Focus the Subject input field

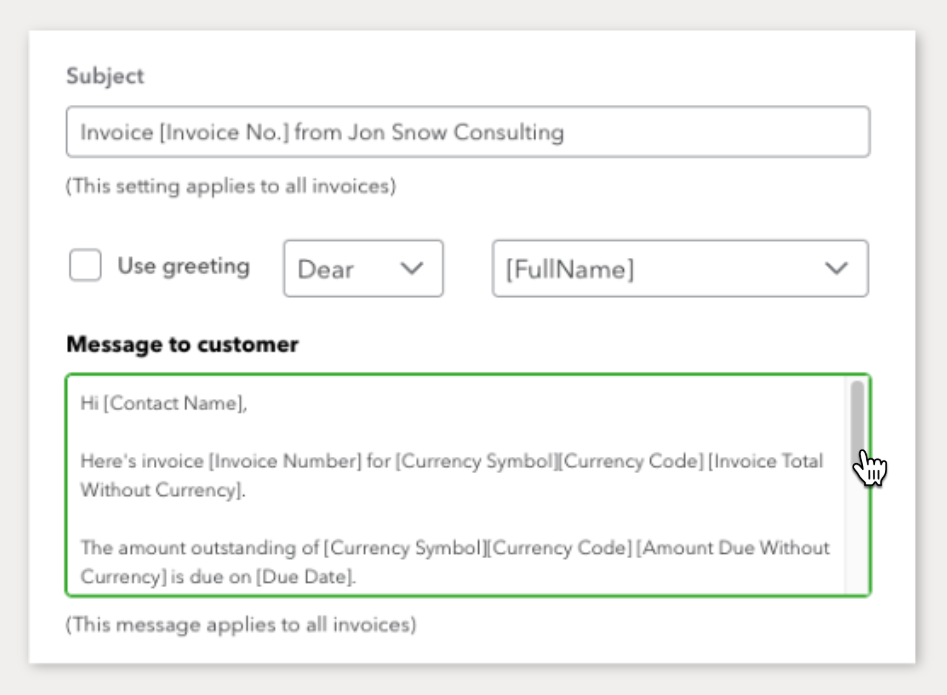point(467,132)
